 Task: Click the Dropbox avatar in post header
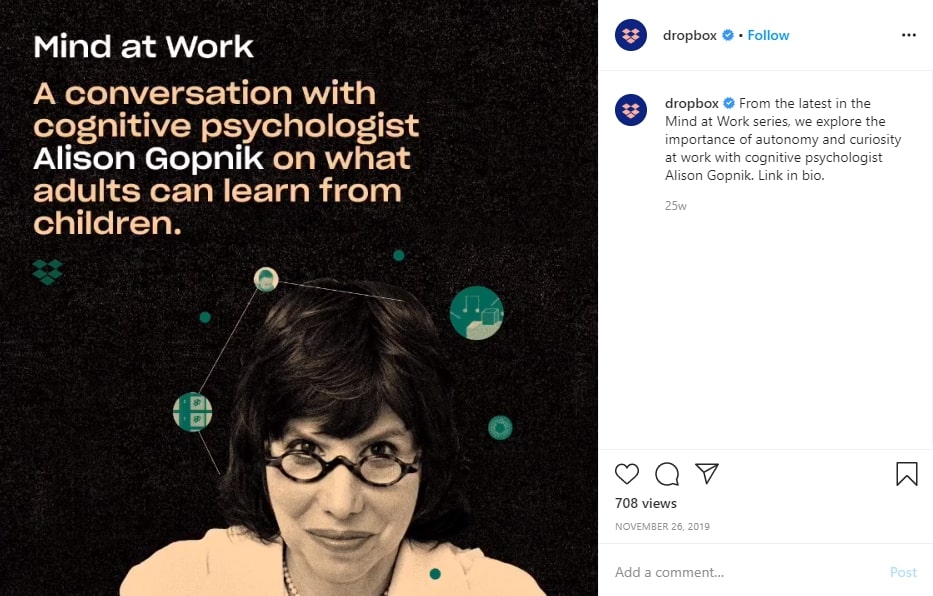pyautogui.click(x=631, y=35)
